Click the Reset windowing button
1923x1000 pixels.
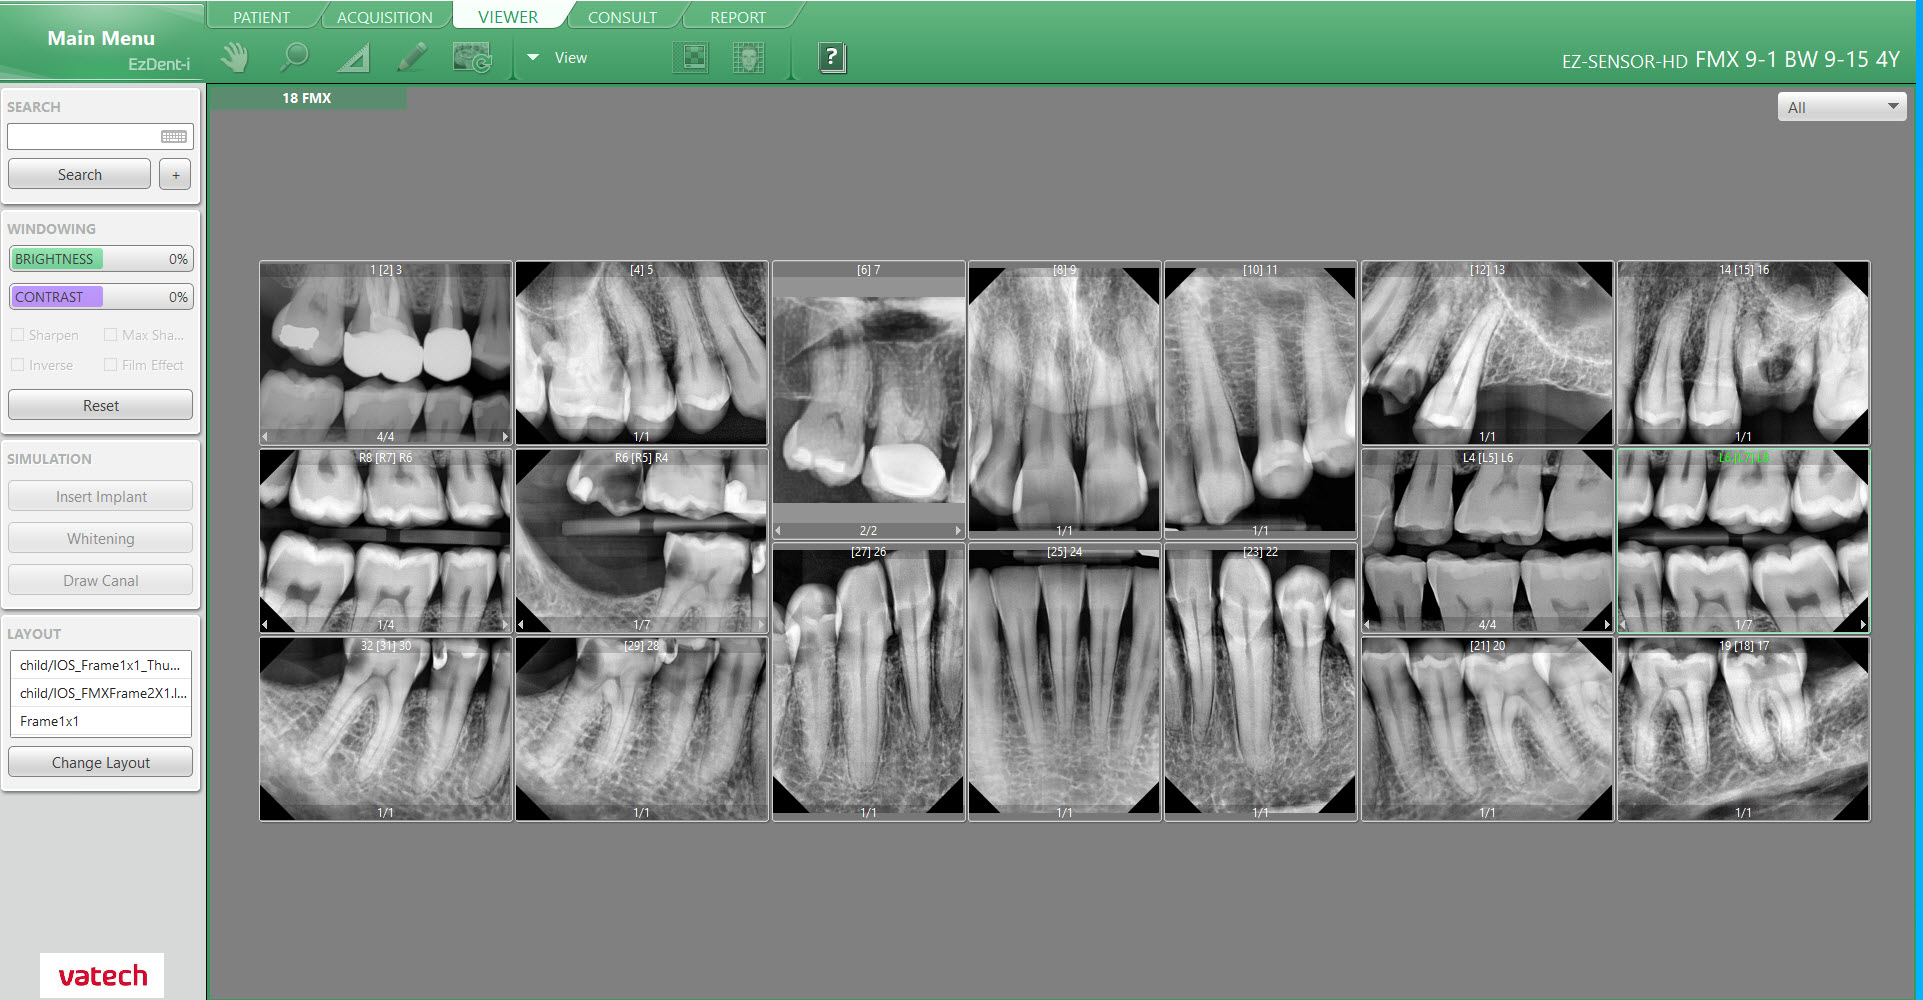pos(100,405)
